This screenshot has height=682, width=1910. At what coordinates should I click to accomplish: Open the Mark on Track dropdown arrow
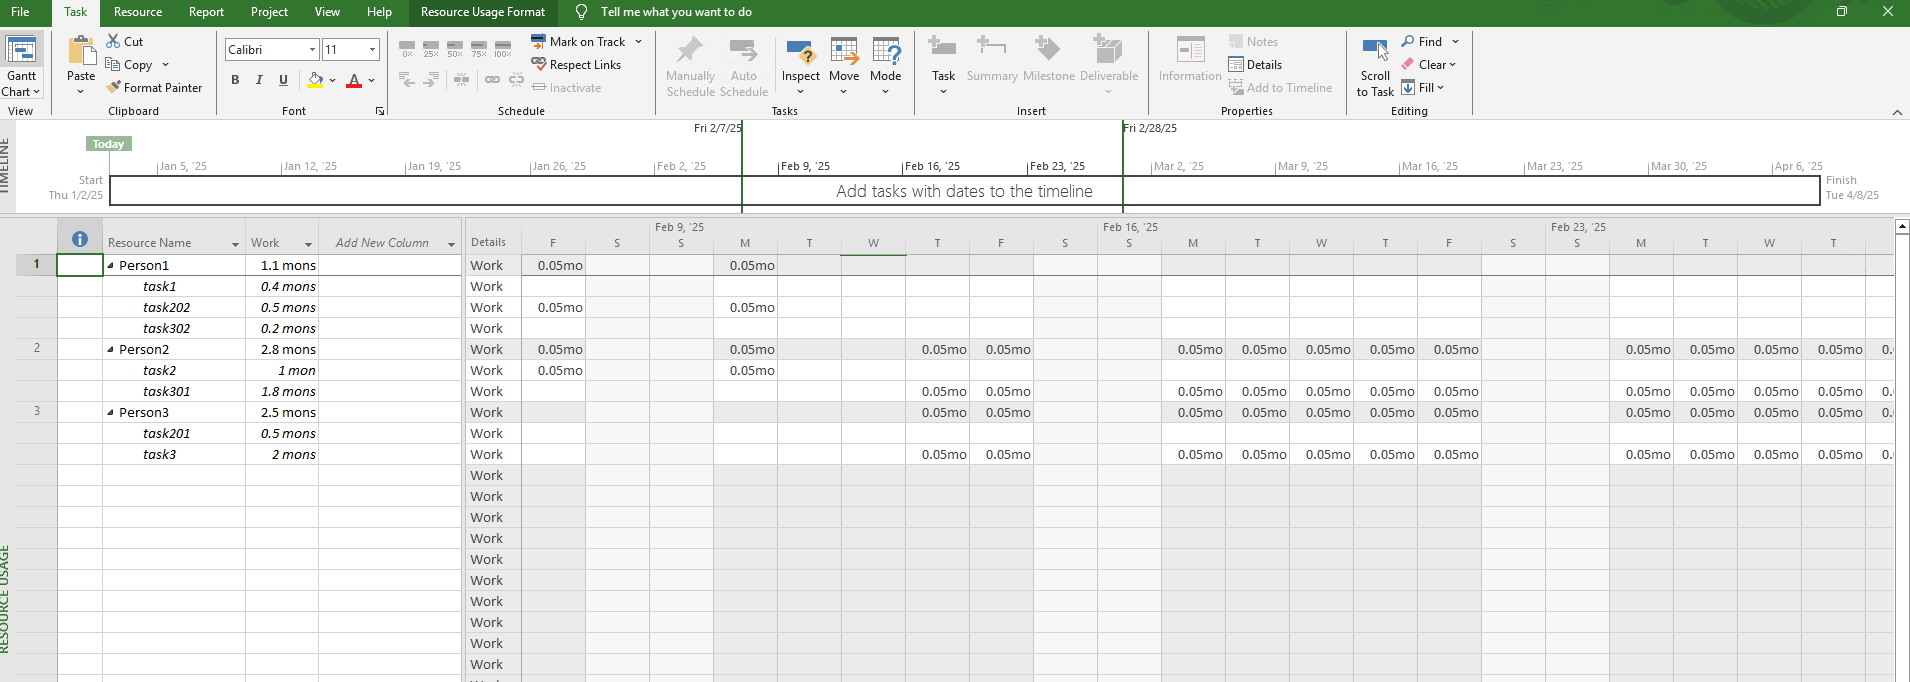(638, 41)
